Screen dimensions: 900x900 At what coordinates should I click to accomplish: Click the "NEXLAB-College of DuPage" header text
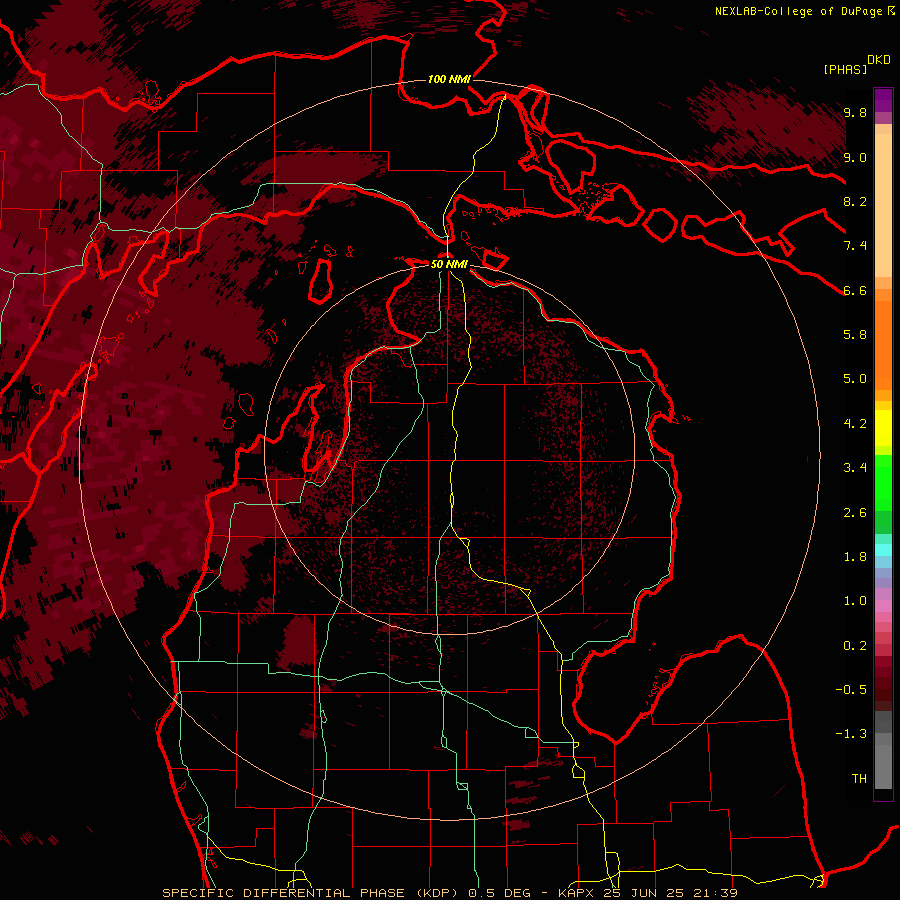click(x=798, y=11)
